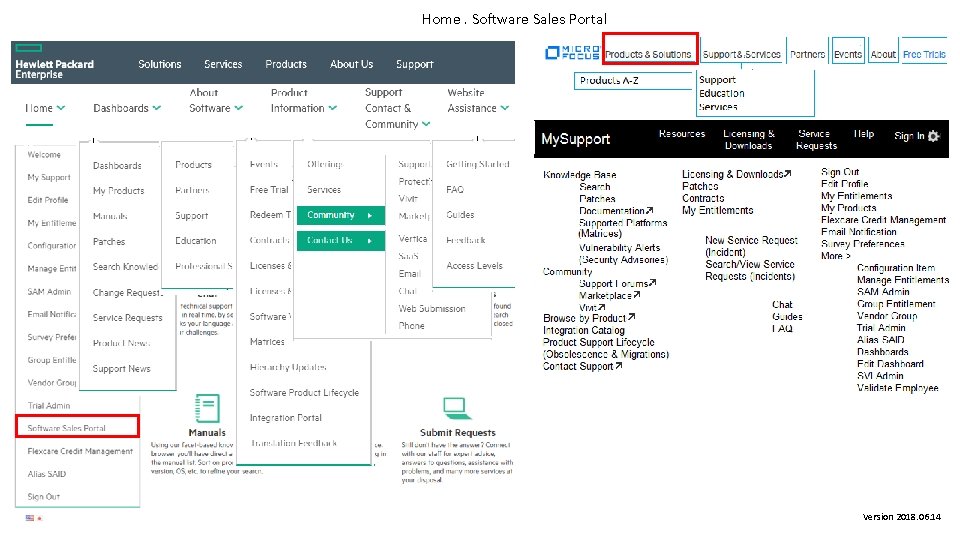Click the arrow on the Community menu item
960x540 pixels.
(370, 216)
